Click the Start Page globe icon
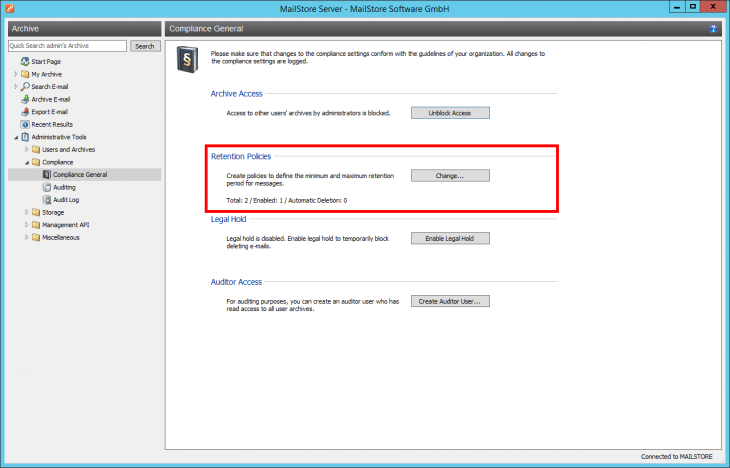Image resolution: width=730 pixels, height=468 pixels. (25, 61)
